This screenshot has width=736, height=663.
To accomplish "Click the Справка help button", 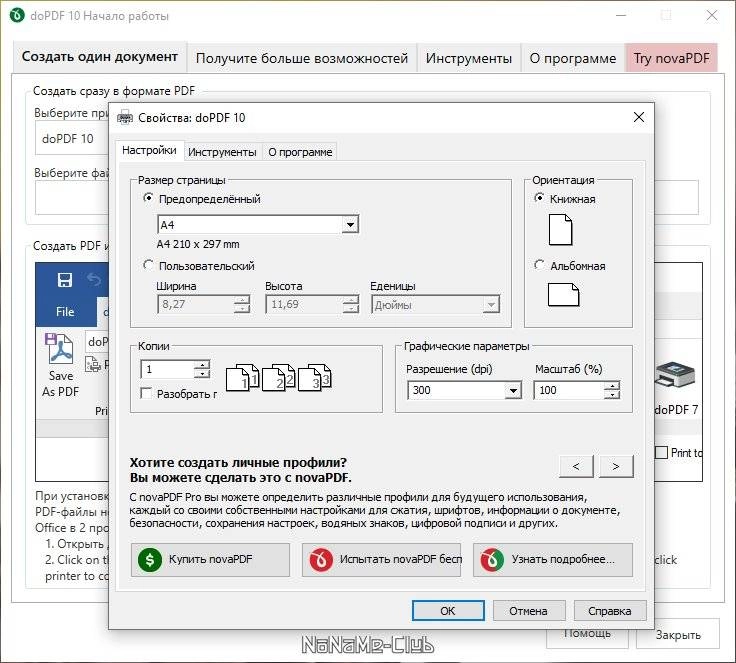I will click(x=610, y=610).
